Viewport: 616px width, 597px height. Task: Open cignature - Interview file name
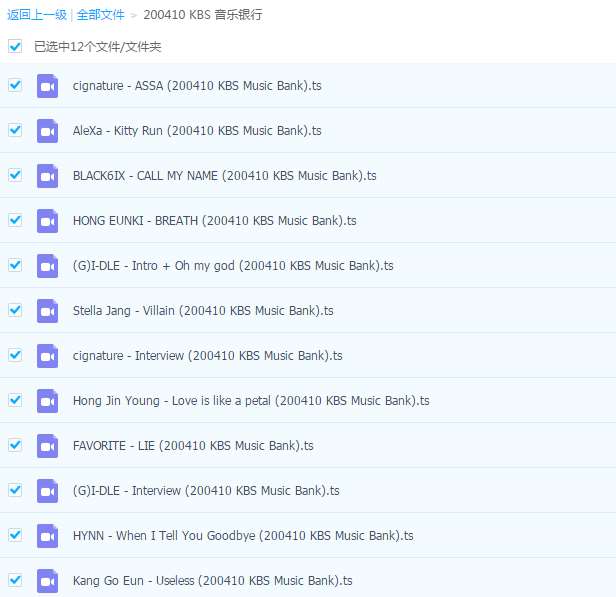(x=207, y=356)
